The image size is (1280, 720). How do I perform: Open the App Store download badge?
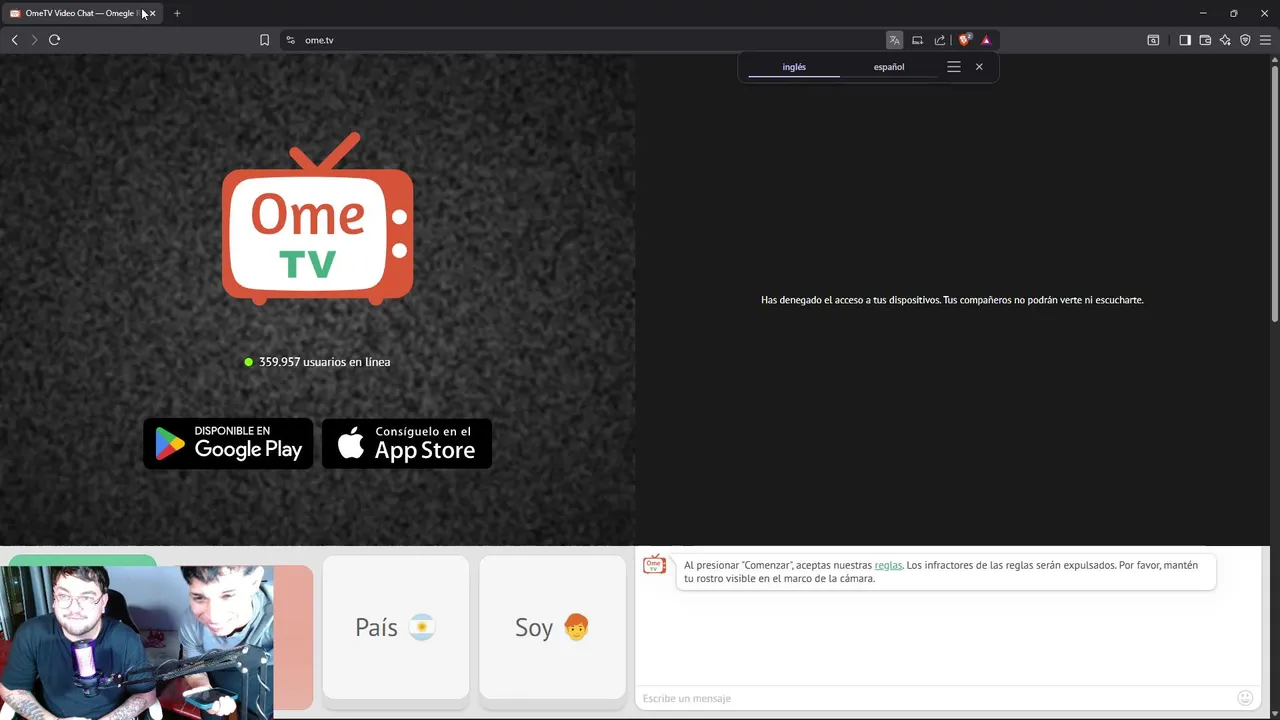pyautogui.click(x=407, y=443)
